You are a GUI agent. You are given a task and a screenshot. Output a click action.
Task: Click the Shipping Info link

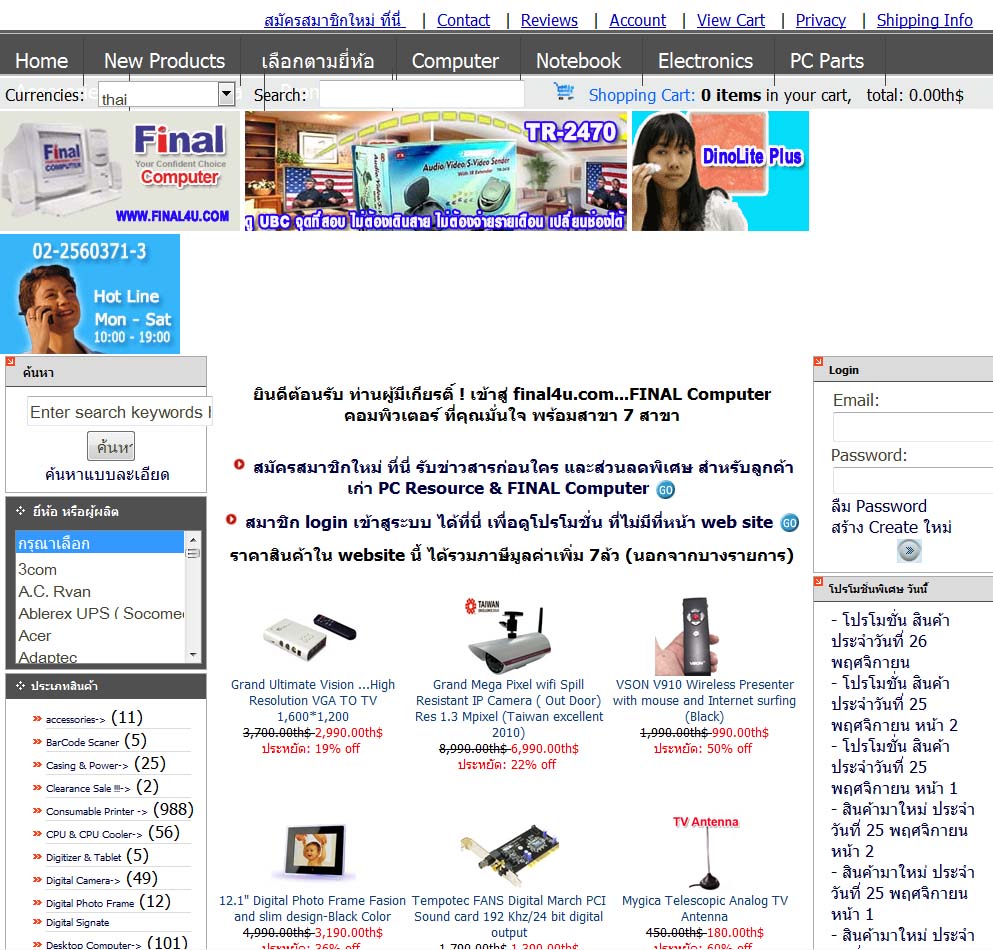tap(925, 20)
